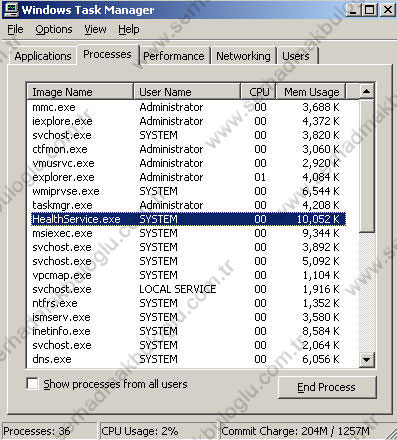Click the 8,584 K memory value
Image resolution: width=397 pixels, height=440 pixels.
(x=321, y=331)
